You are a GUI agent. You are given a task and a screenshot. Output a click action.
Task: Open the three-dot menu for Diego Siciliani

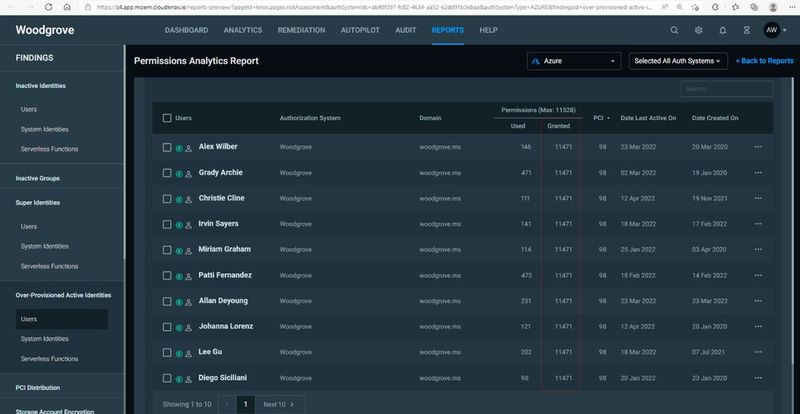point(758,379)
